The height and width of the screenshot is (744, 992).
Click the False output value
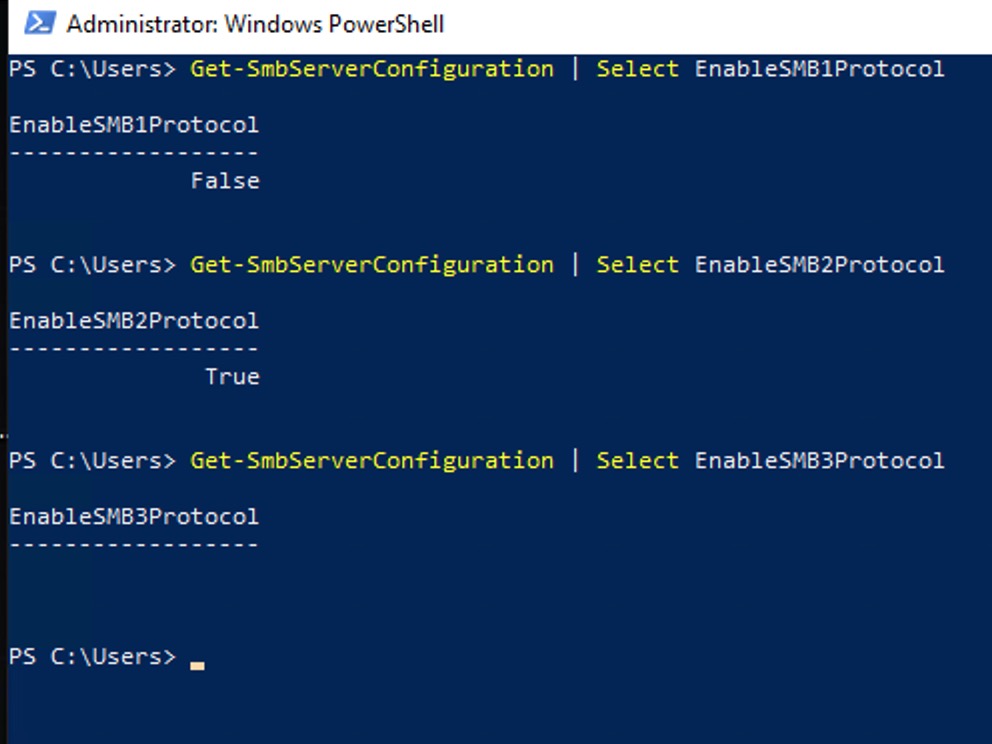[225, 181]
